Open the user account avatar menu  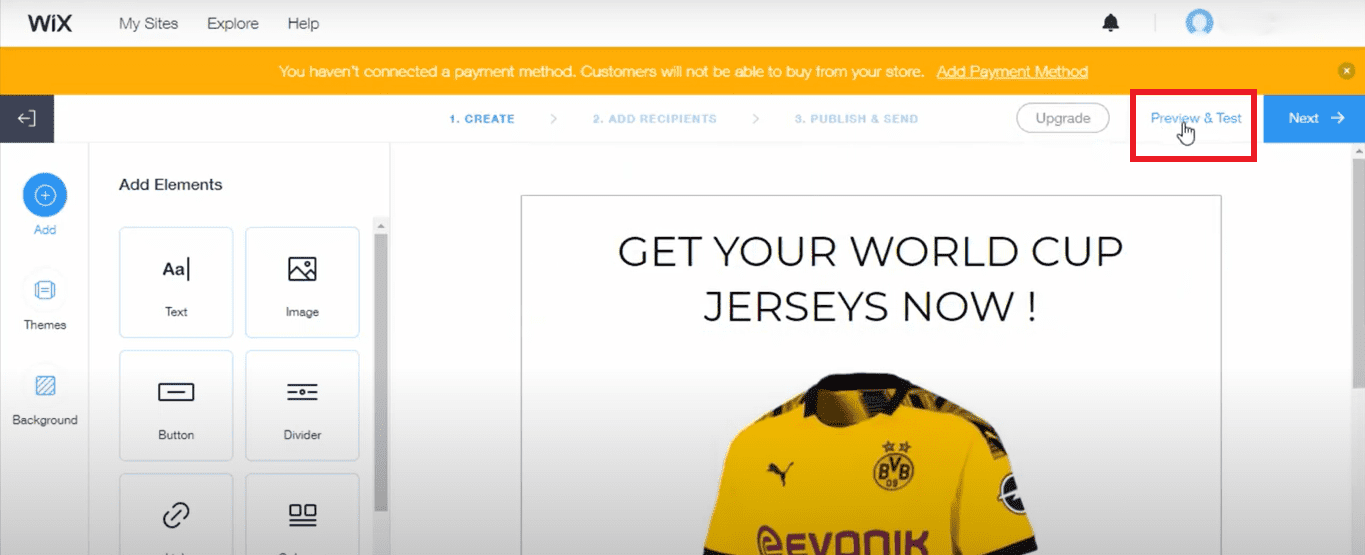tap(1199, 23)
